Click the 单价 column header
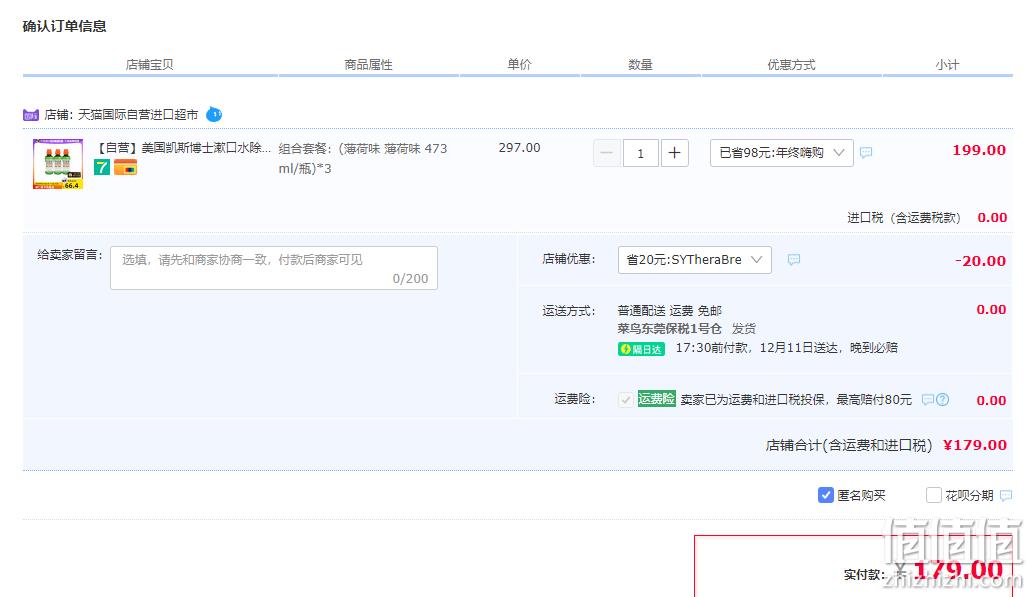The image size is (1032, 597). [519, 65]
